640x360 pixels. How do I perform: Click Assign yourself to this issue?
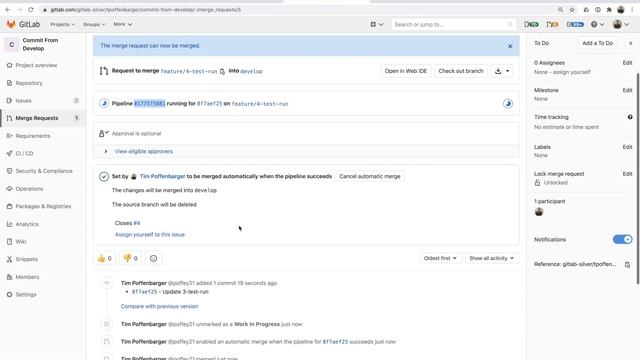150,235
